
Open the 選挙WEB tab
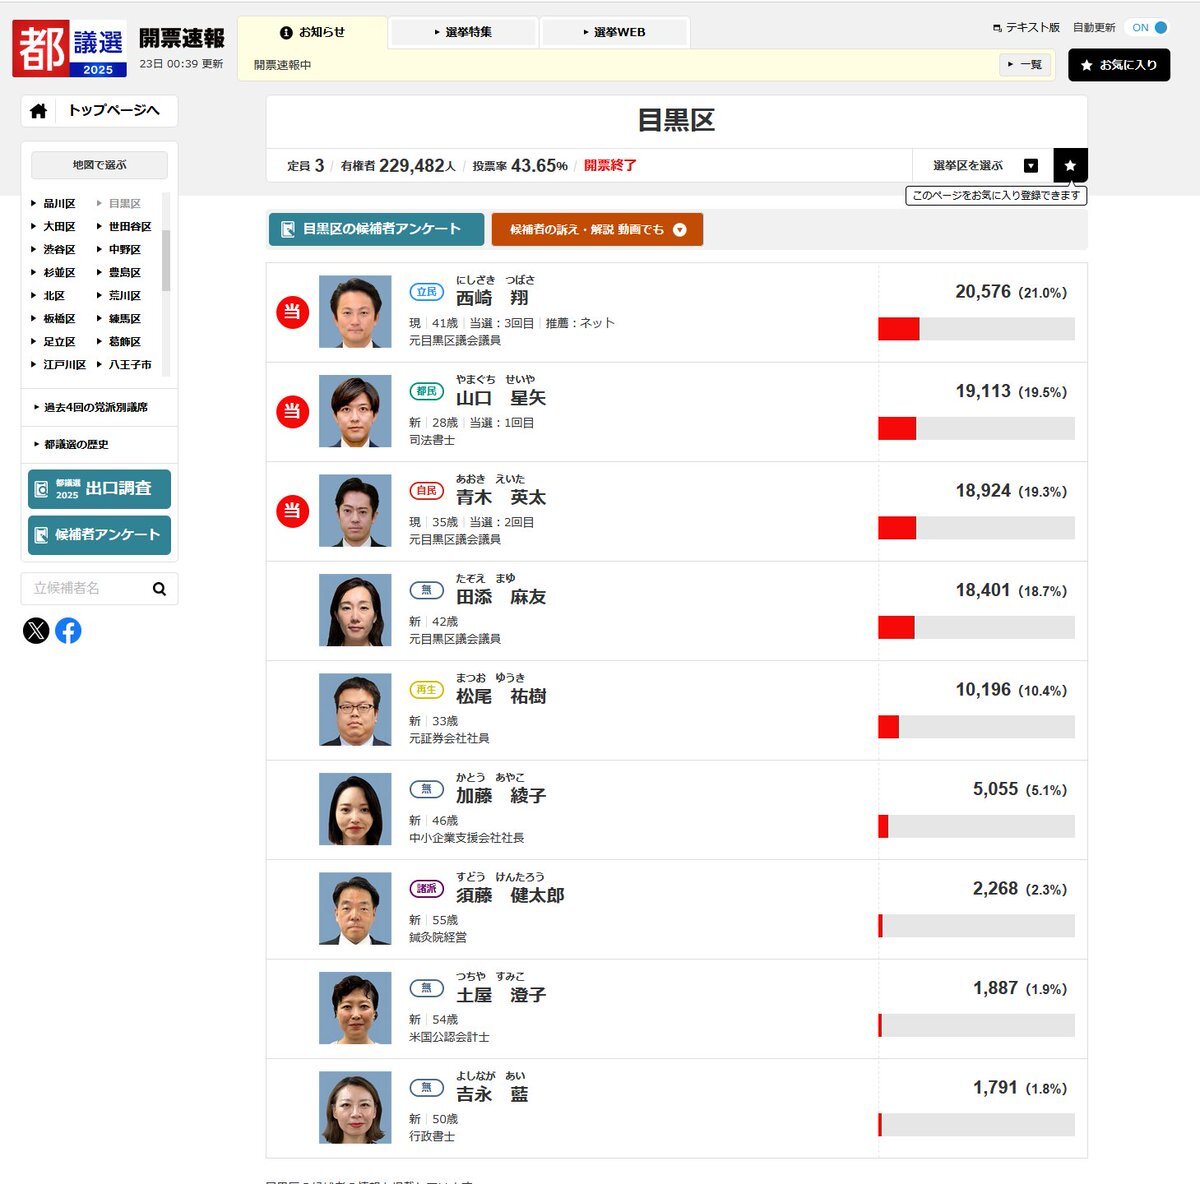[x=615, y=32]
